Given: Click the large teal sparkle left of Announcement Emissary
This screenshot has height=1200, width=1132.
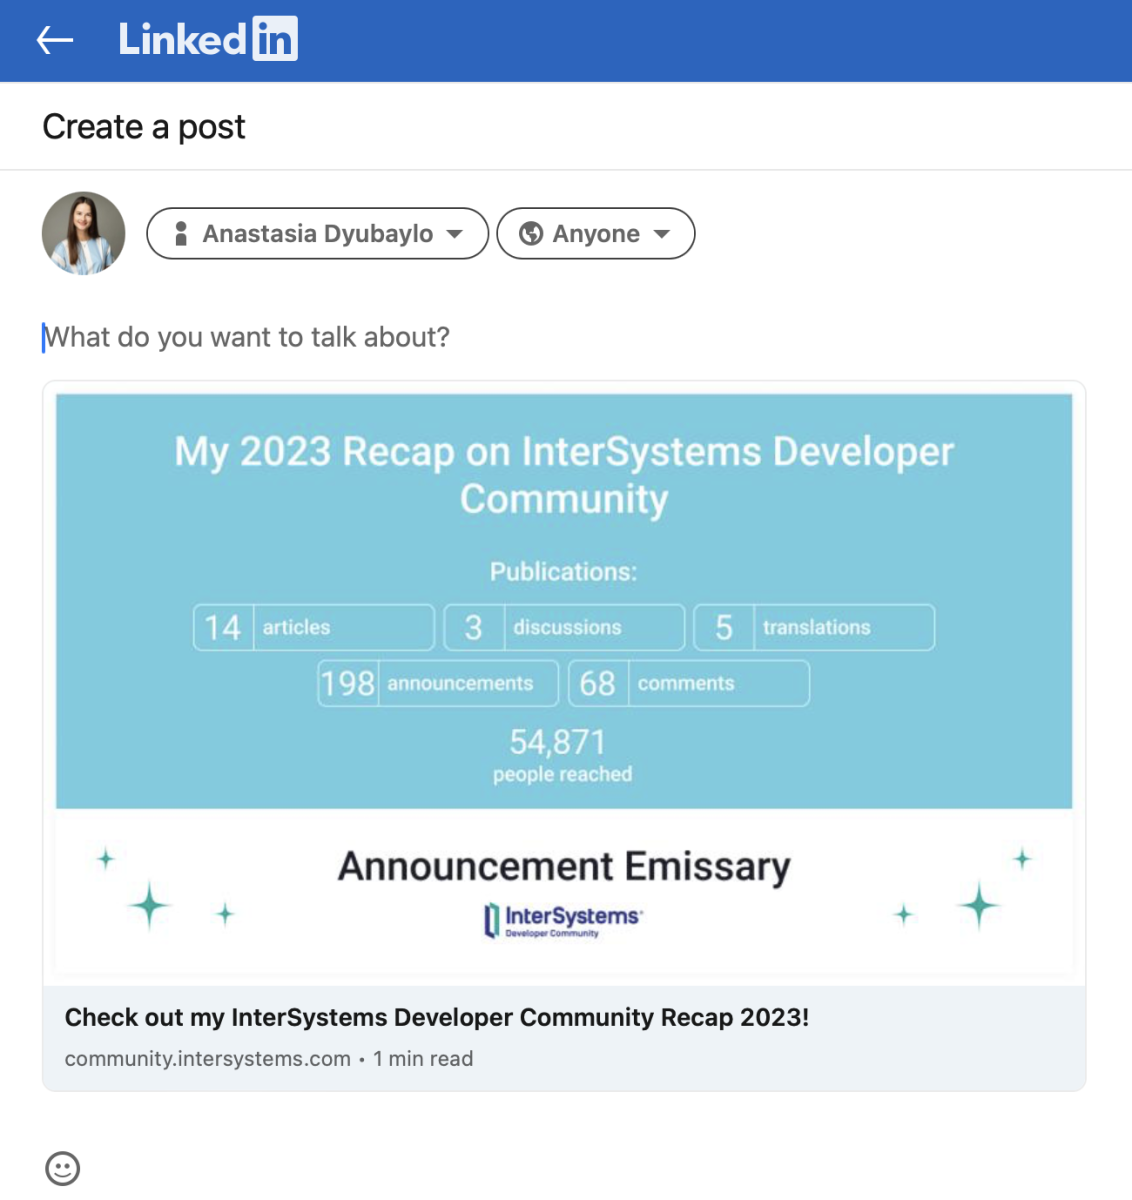Looking at the screenshot, I should coord(150,905).
